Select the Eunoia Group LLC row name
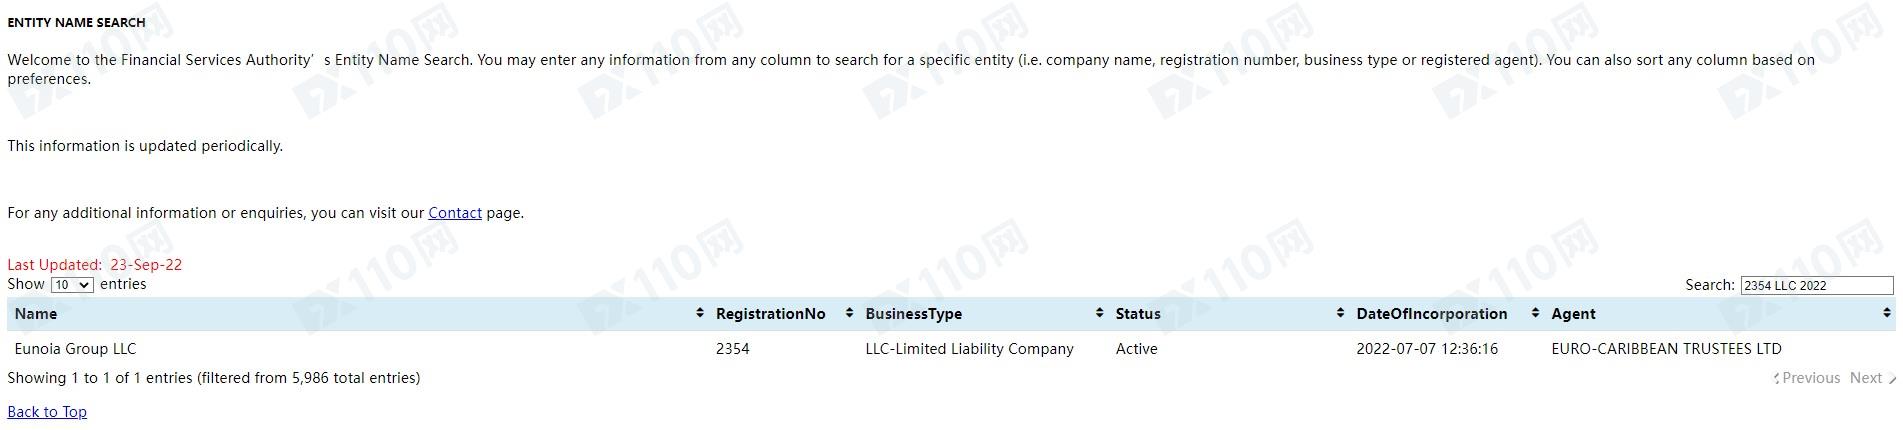The width and height of the screenshot is (1903, 430). [75, 349]
